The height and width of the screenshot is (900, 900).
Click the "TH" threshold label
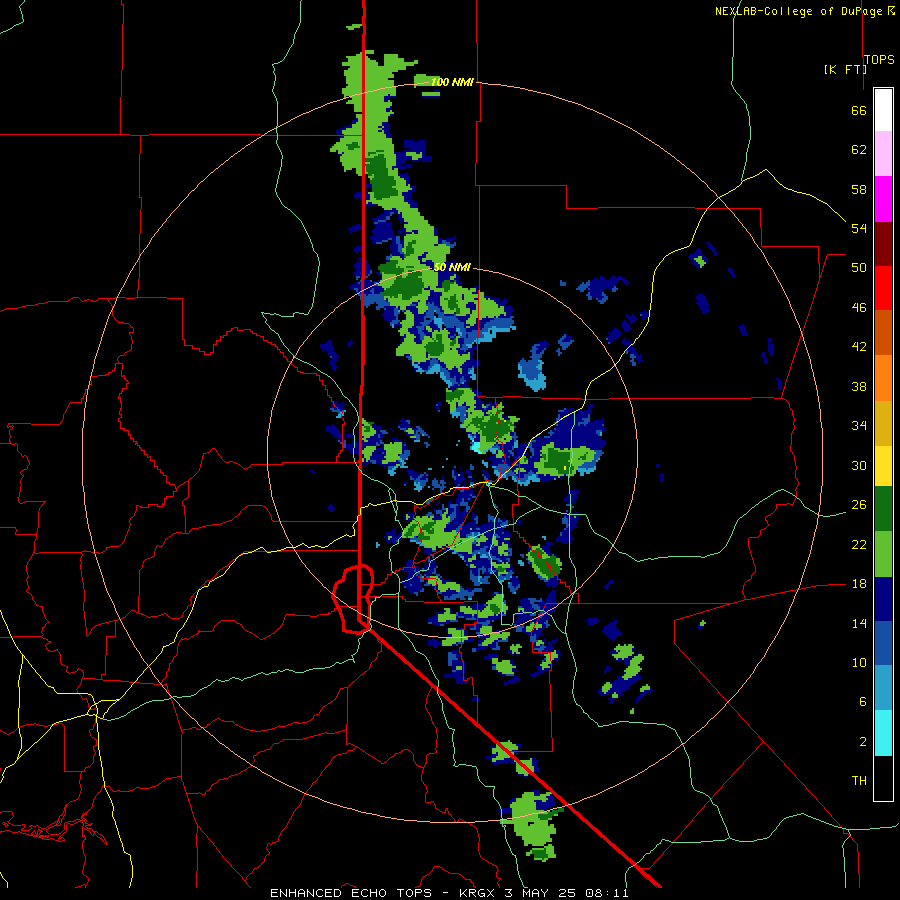859,781
